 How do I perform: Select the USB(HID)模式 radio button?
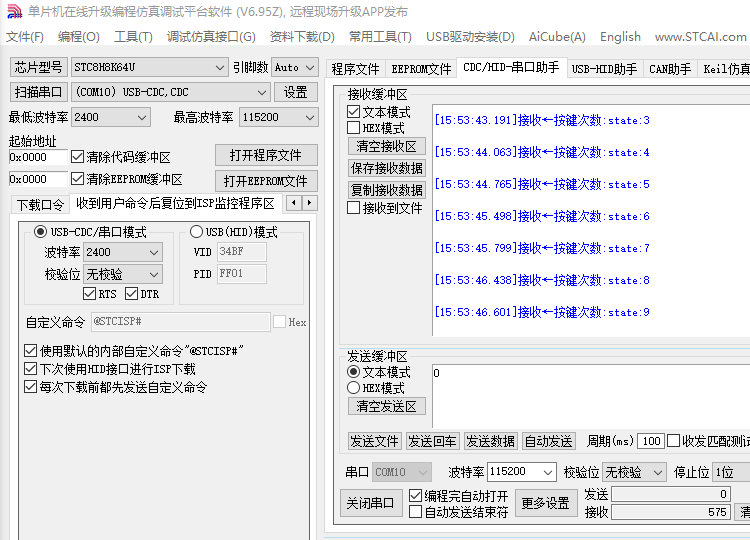196,232
